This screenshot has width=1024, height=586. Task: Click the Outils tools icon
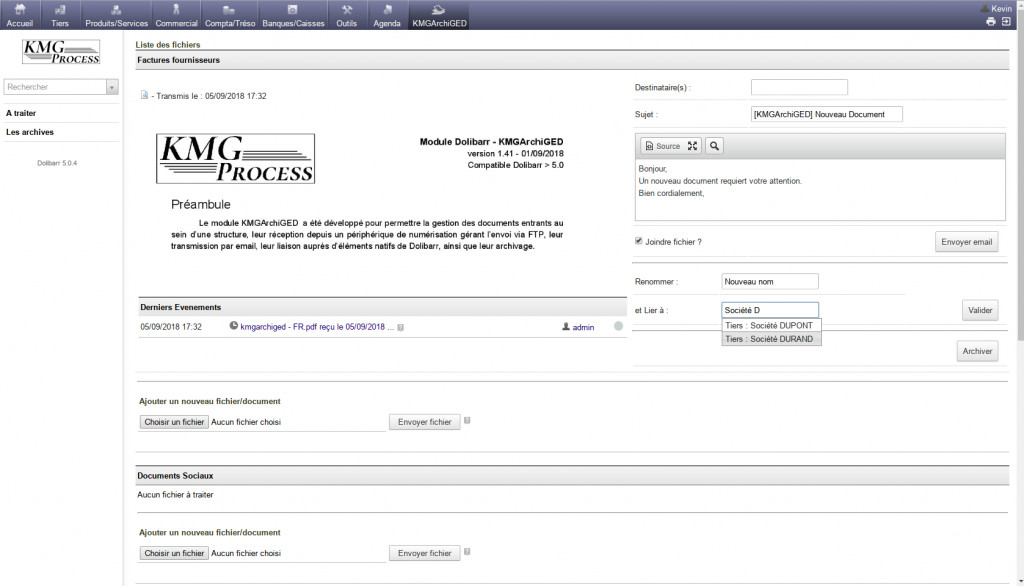click(x=347, y=10)
